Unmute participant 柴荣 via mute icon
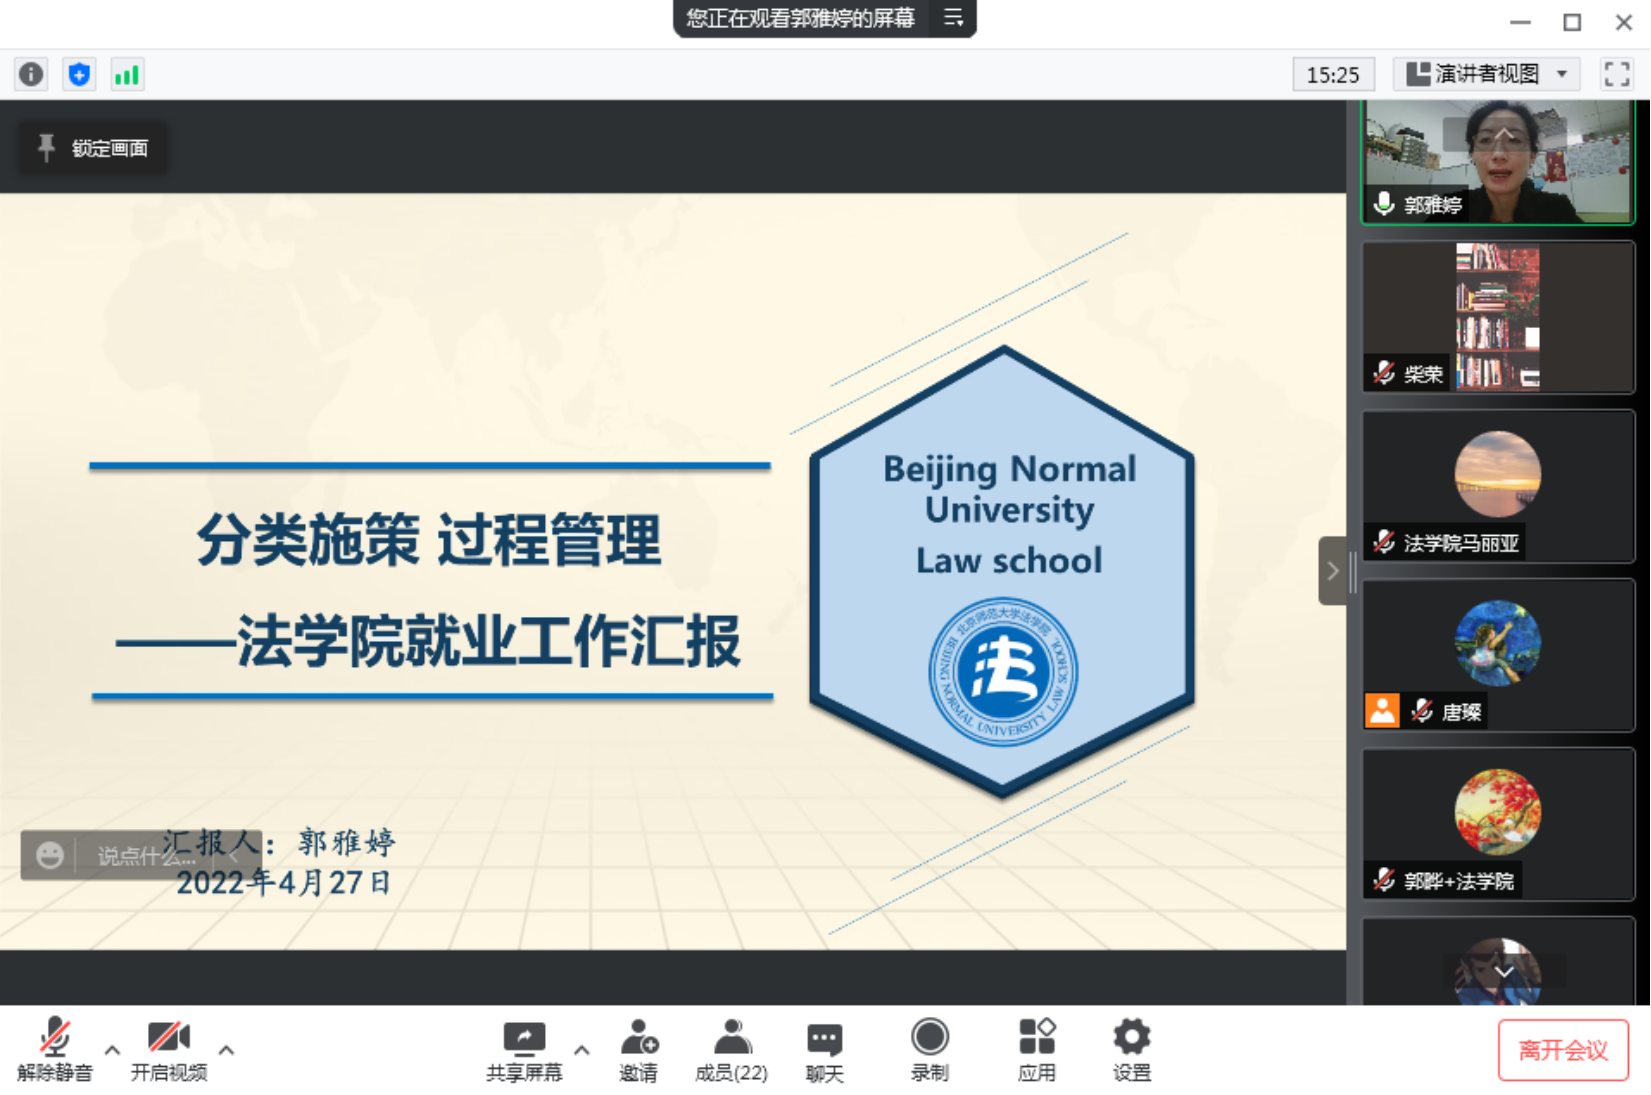The image size is (1651, 1095). [x=1383, y=373]
